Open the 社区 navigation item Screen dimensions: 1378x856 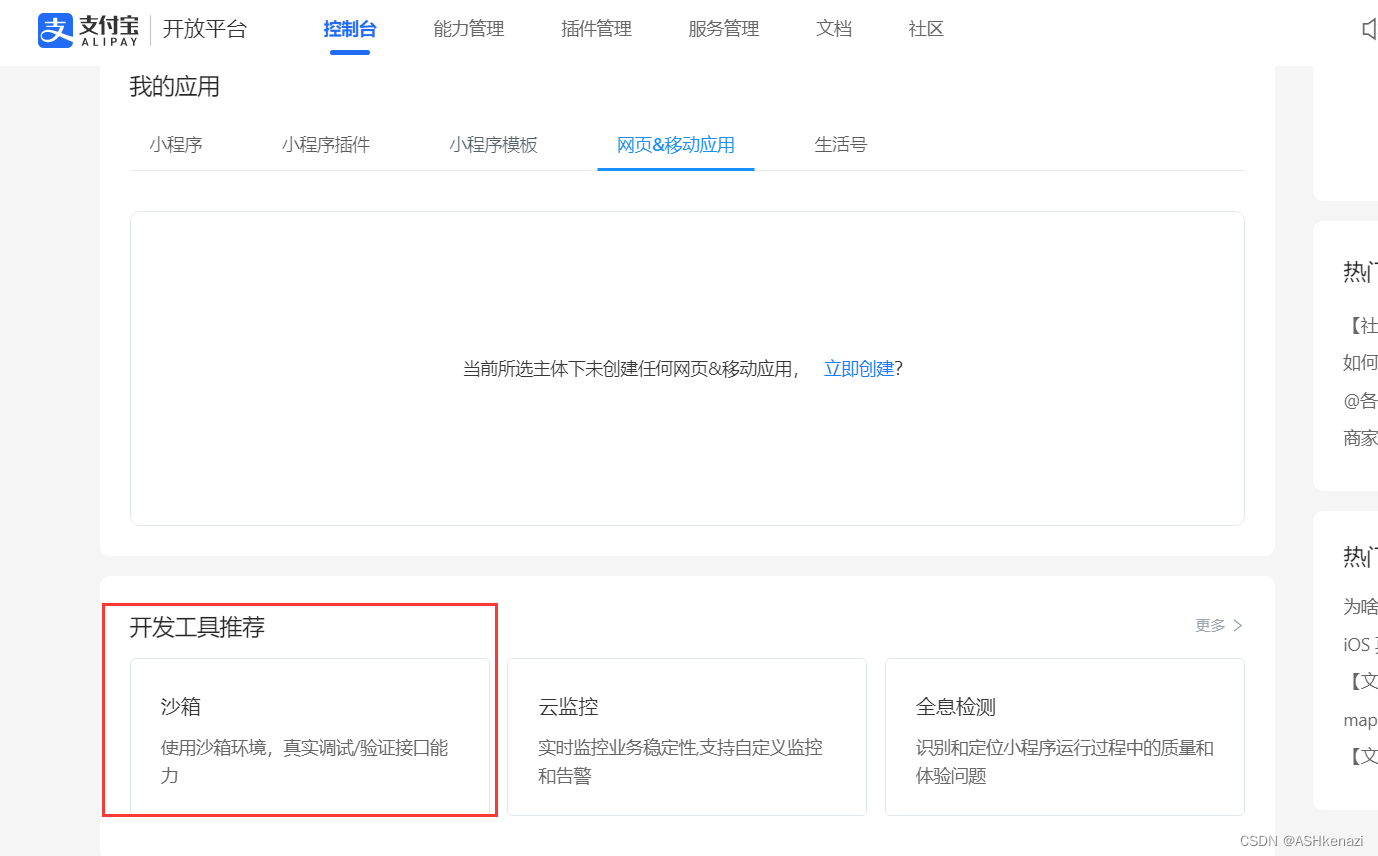926,29
